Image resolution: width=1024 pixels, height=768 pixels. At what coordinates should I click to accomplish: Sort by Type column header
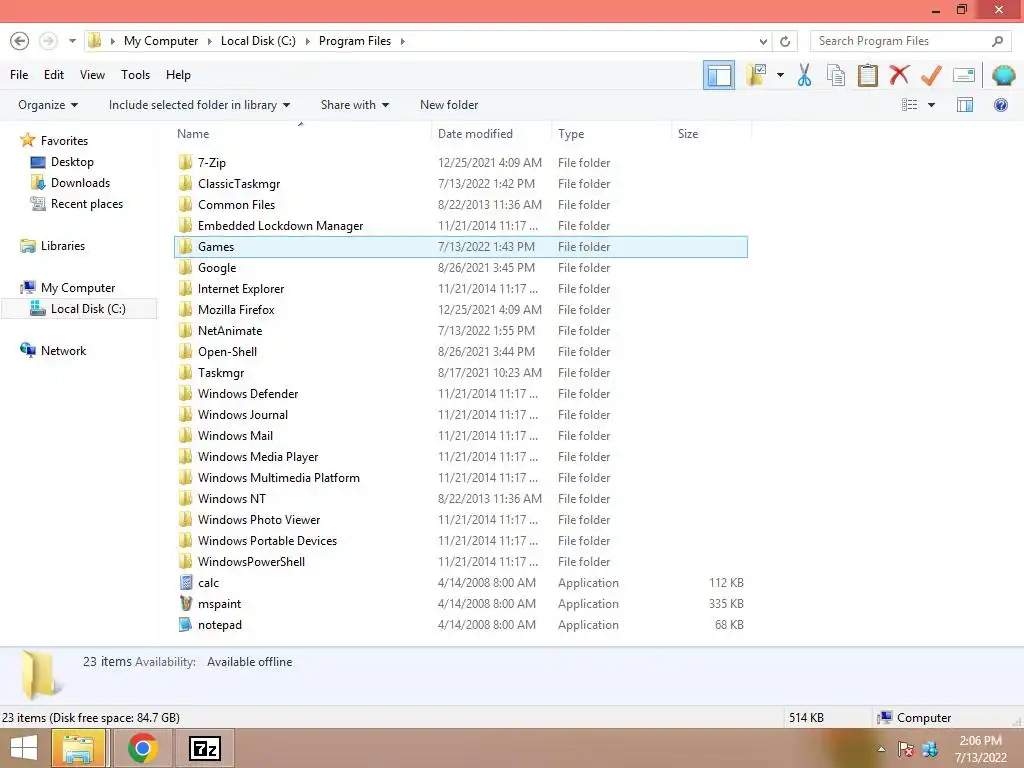click(x=611, y=134)
